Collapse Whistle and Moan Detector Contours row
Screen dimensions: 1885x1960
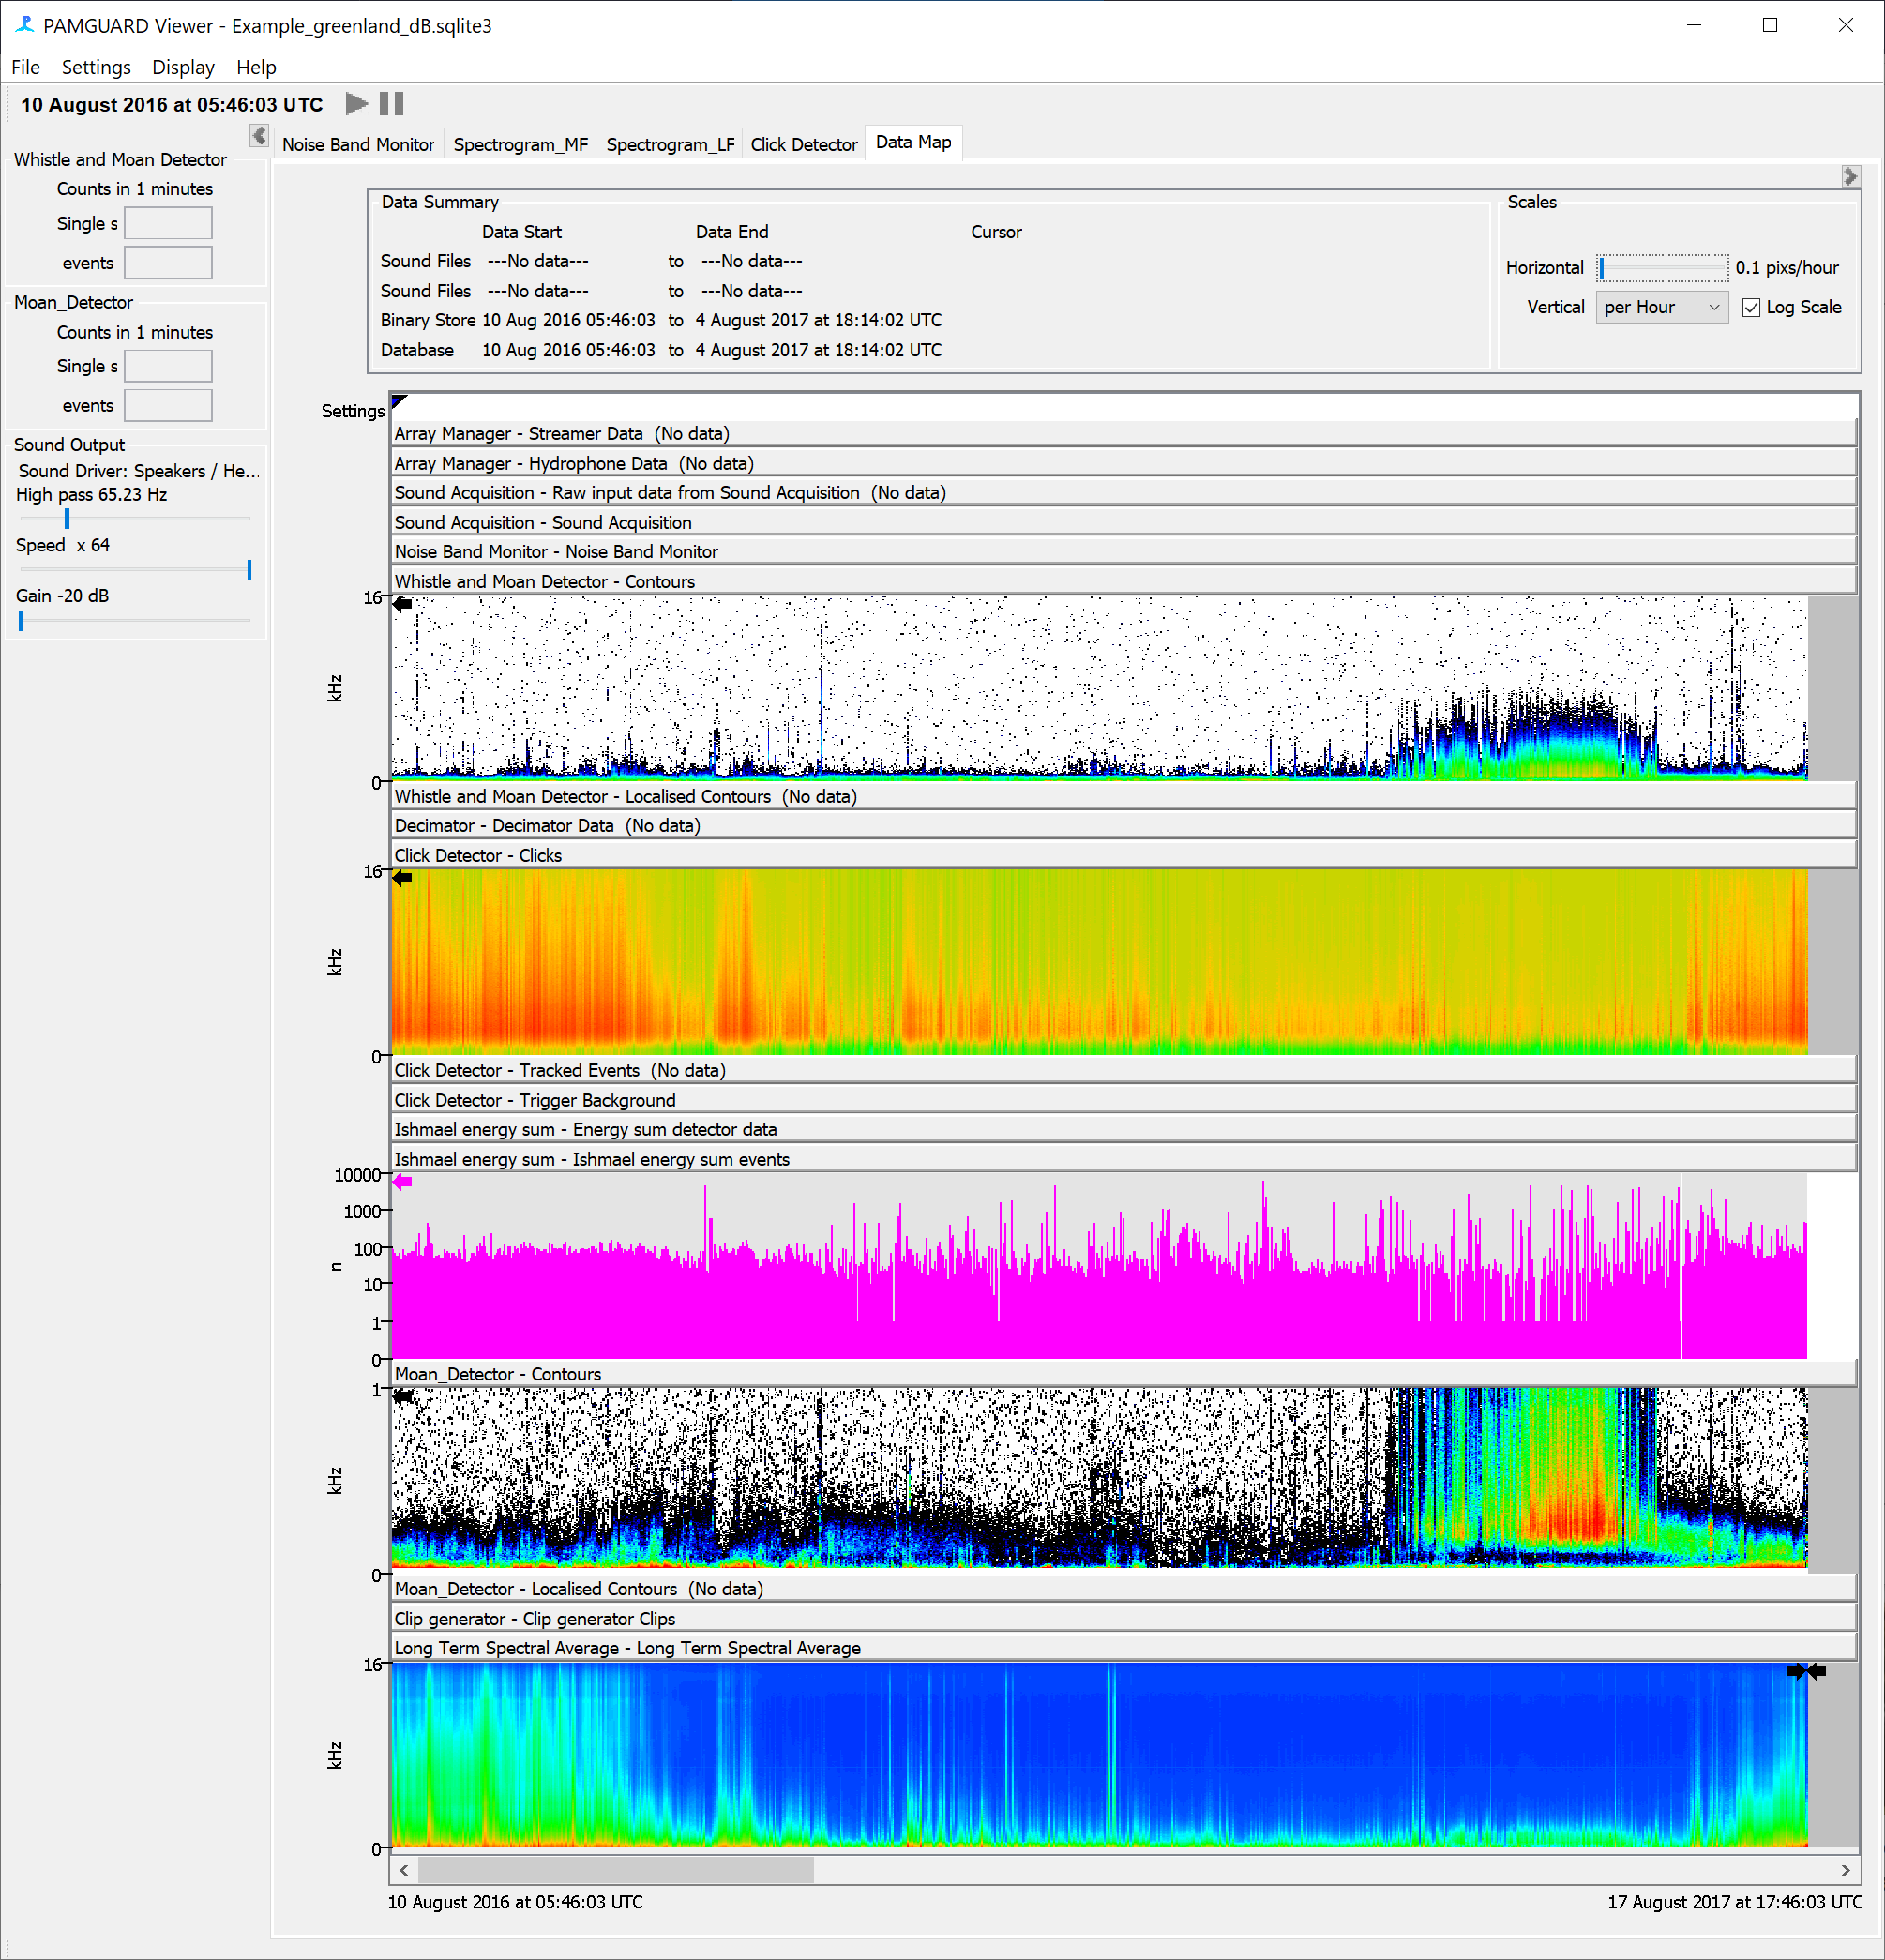(x=1123, y=582)
